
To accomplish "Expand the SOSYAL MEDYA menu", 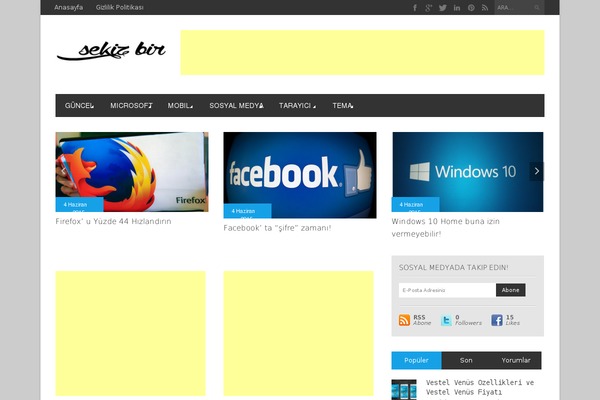I will [236, 106].
